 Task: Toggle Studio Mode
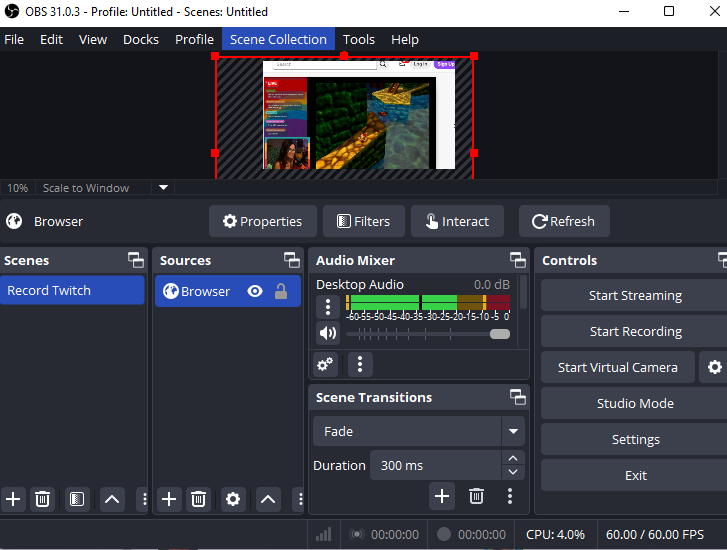pyautogui.click(x=635, y=403)
